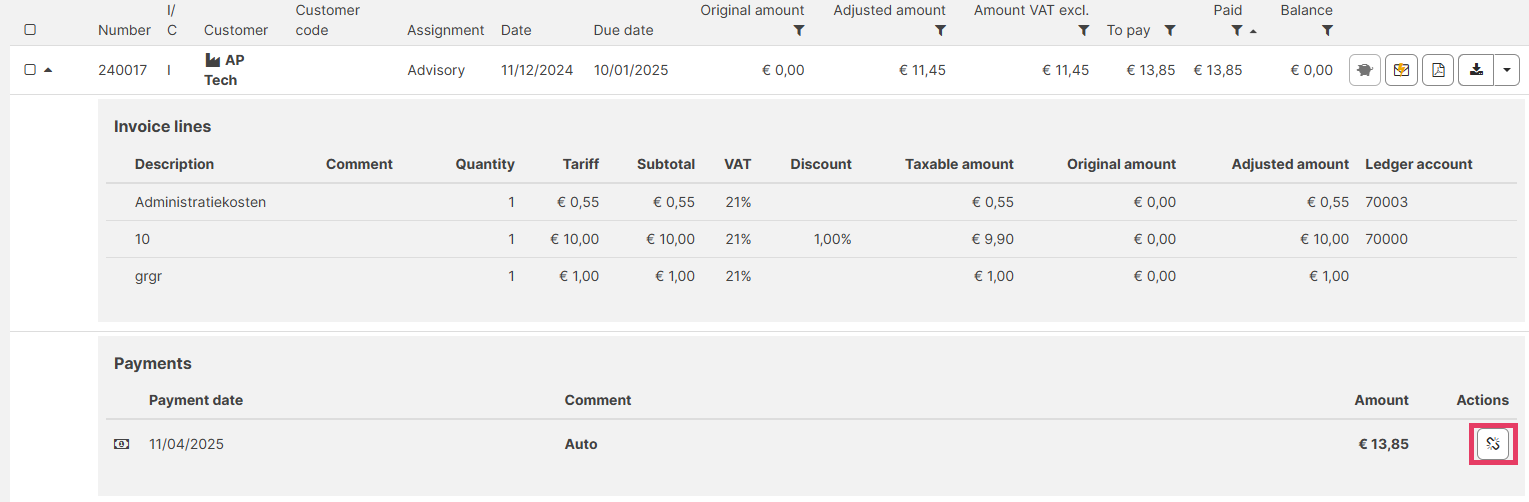Open the Balance column filter
Screen dimensions: 1529x502
point(1326,31)
